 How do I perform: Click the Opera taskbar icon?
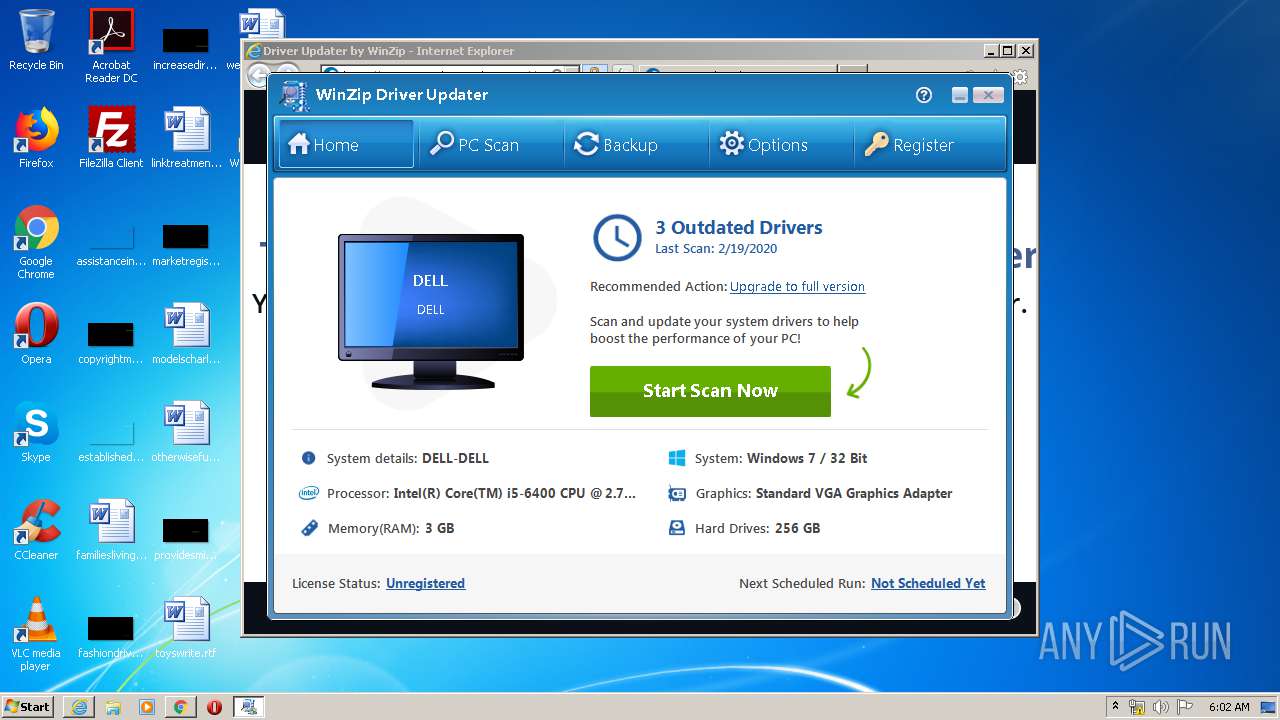pyautogui.click(x=214, y=707)
